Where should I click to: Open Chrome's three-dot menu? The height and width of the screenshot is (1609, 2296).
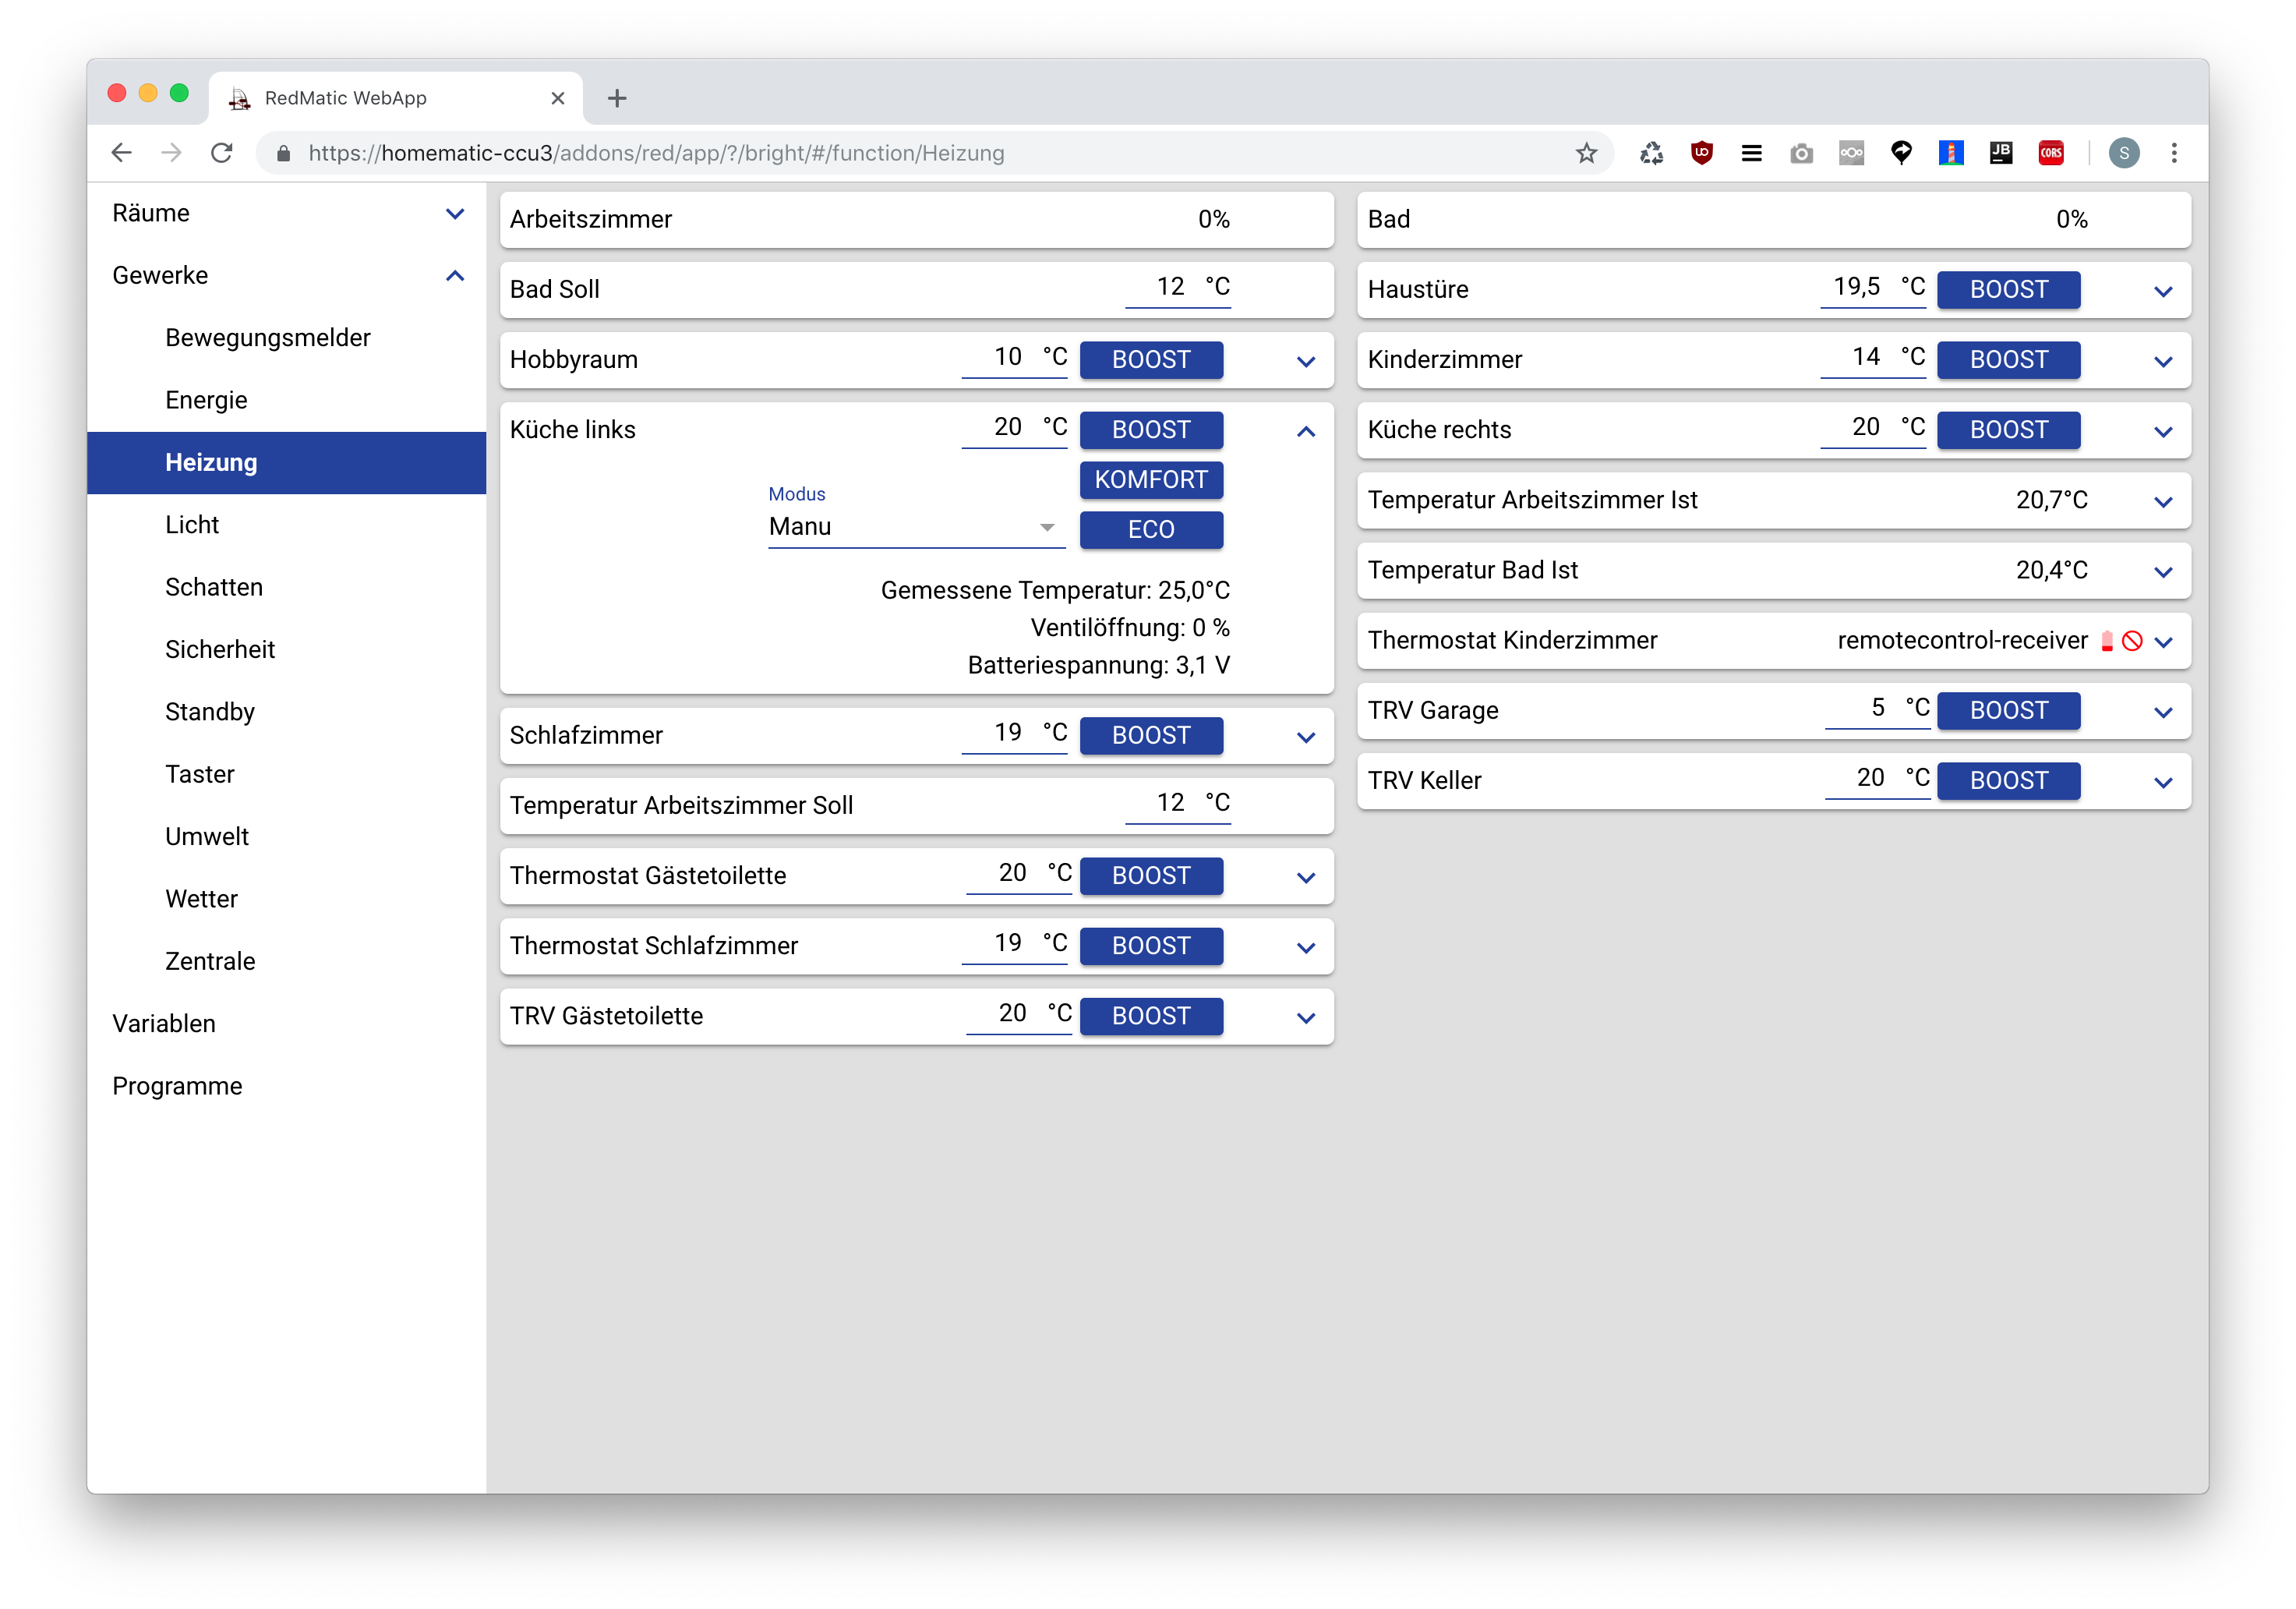(x=2174, y=153)
